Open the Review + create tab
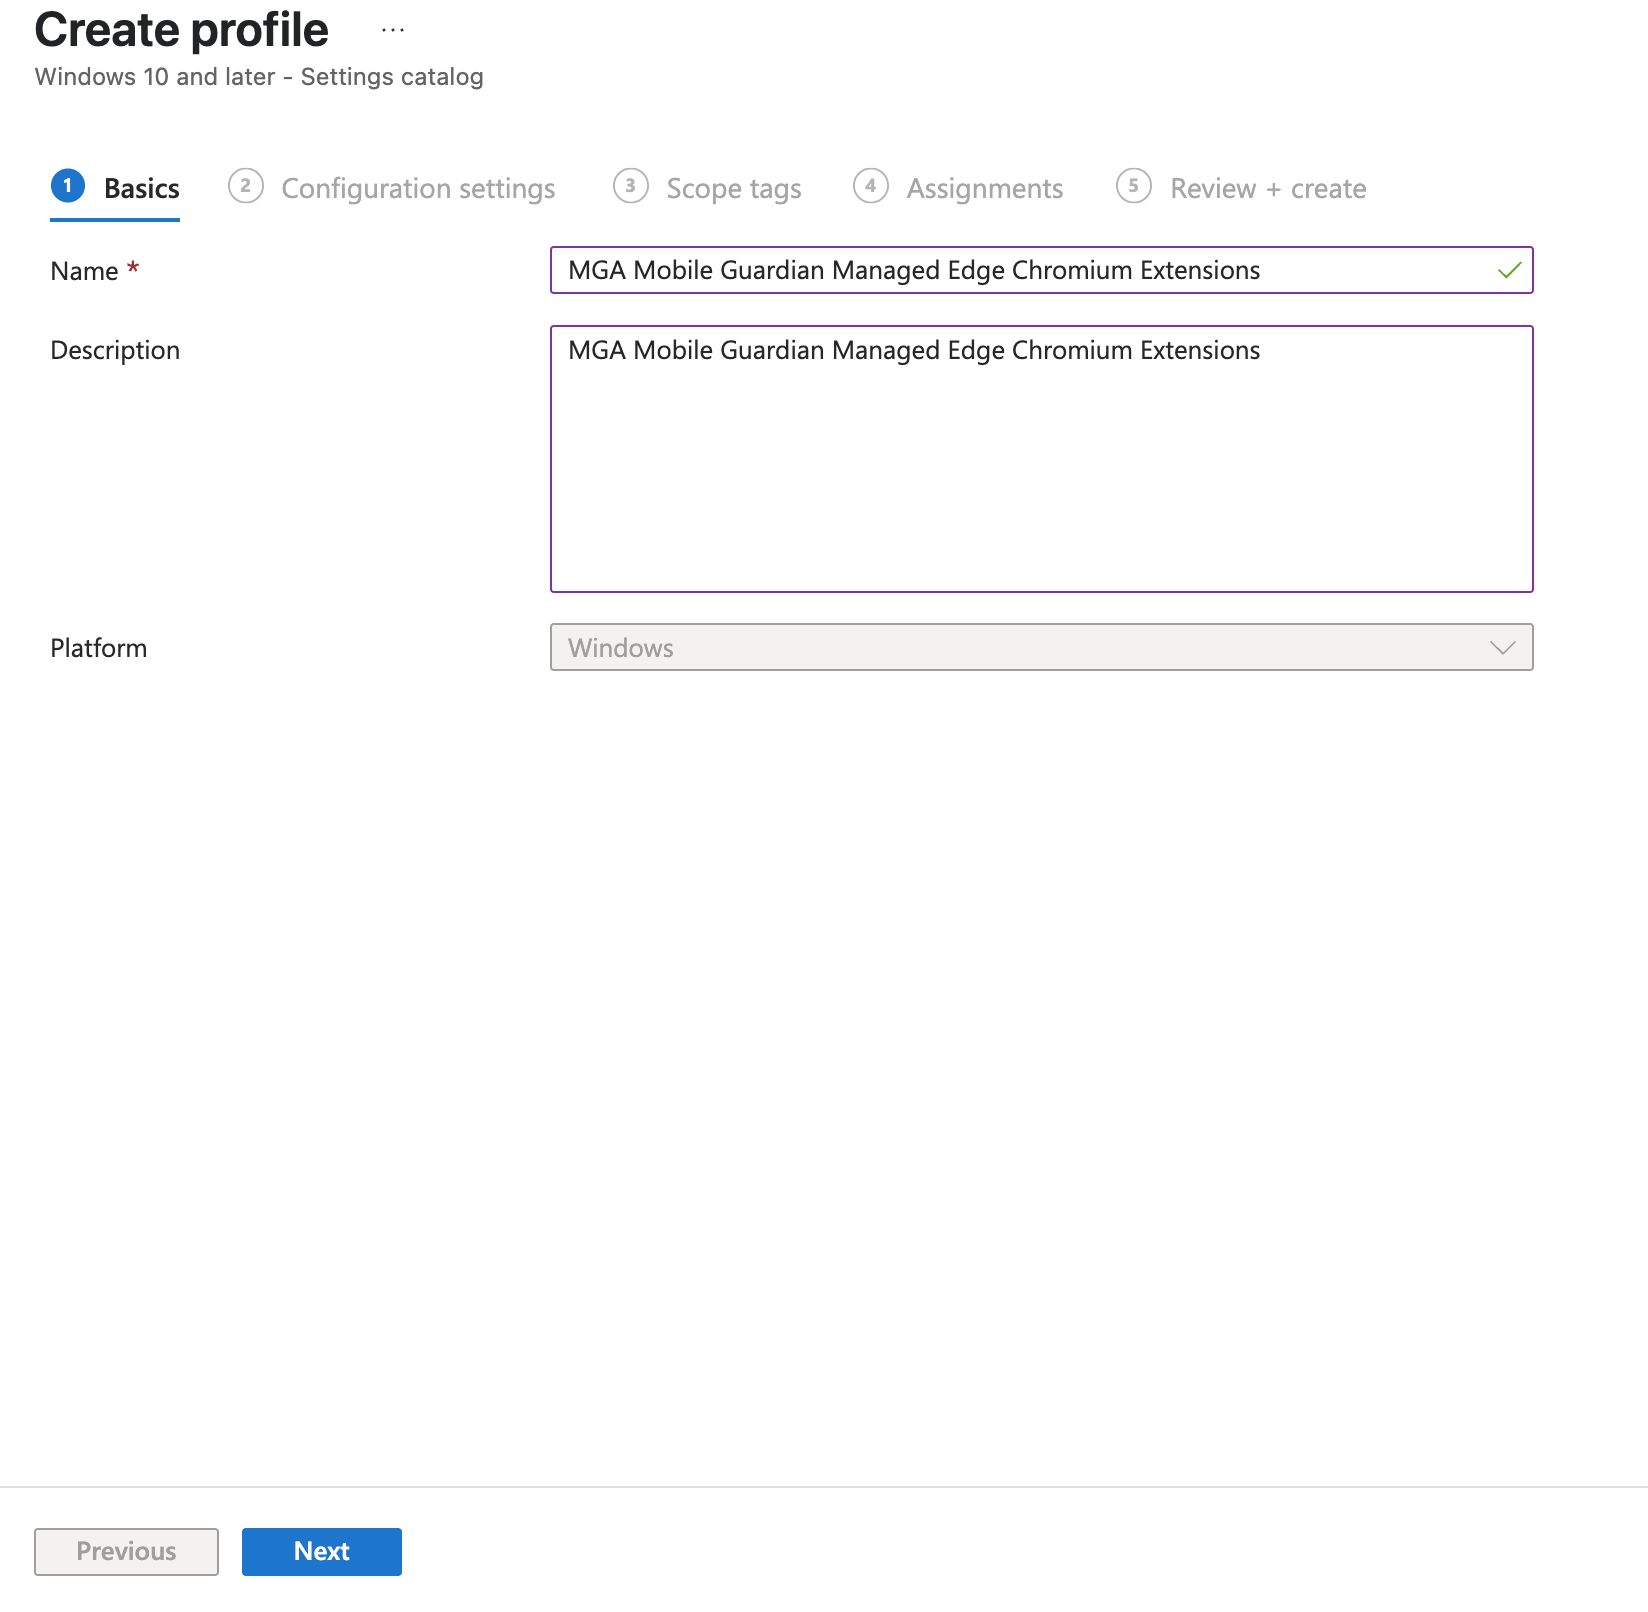The width and height of the screenshot is (1648, 1612). tap(1267, 188)
